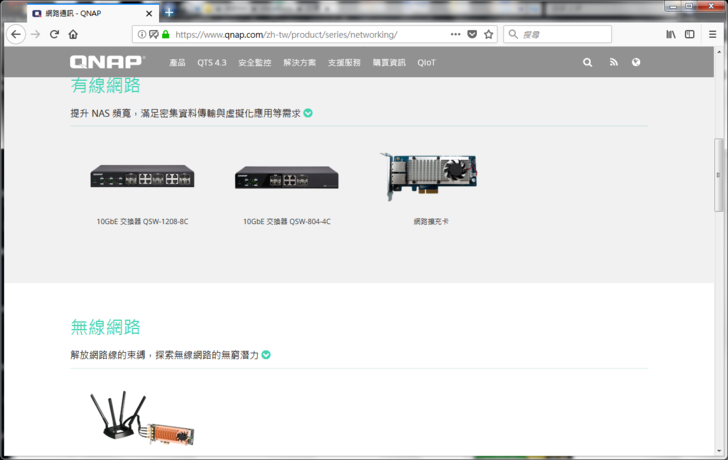
Task: Open the RSS feed icon in QNAP header
Action: [x=613, y=62]
